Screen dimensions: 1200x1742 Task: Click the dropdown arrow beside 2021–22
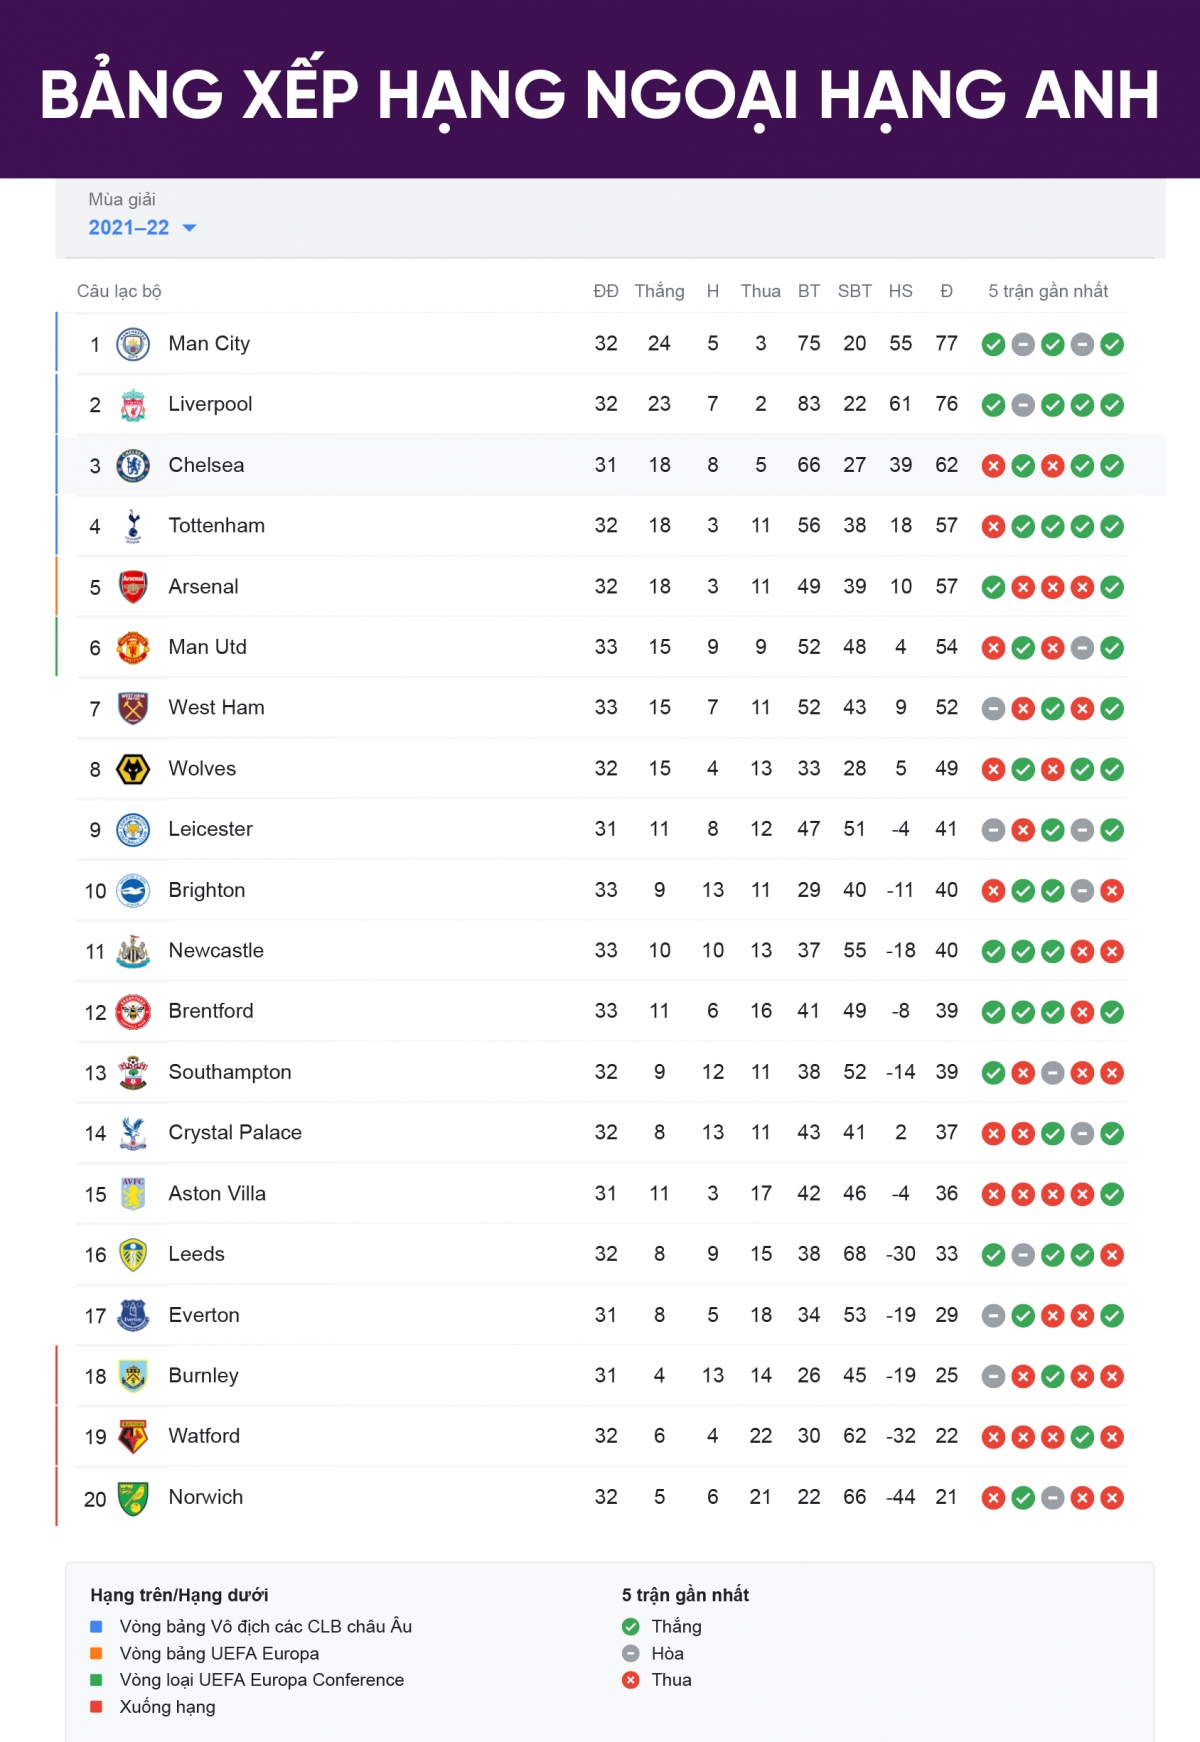(x=189, y=228)
